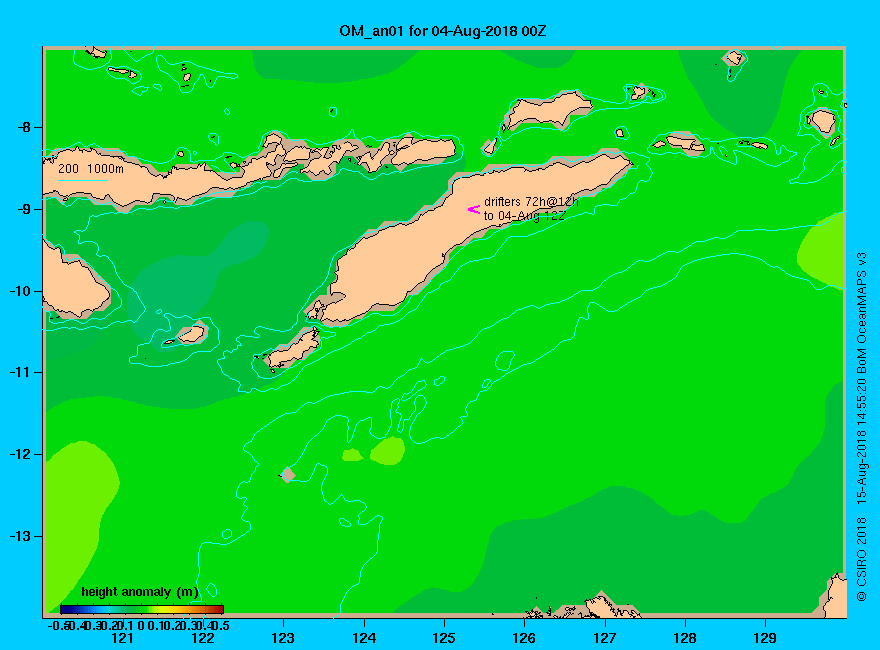Image resolution: width=880 pixels, height=650 pixels.
Task: Click longitude label 126
Action: point(524,638)
